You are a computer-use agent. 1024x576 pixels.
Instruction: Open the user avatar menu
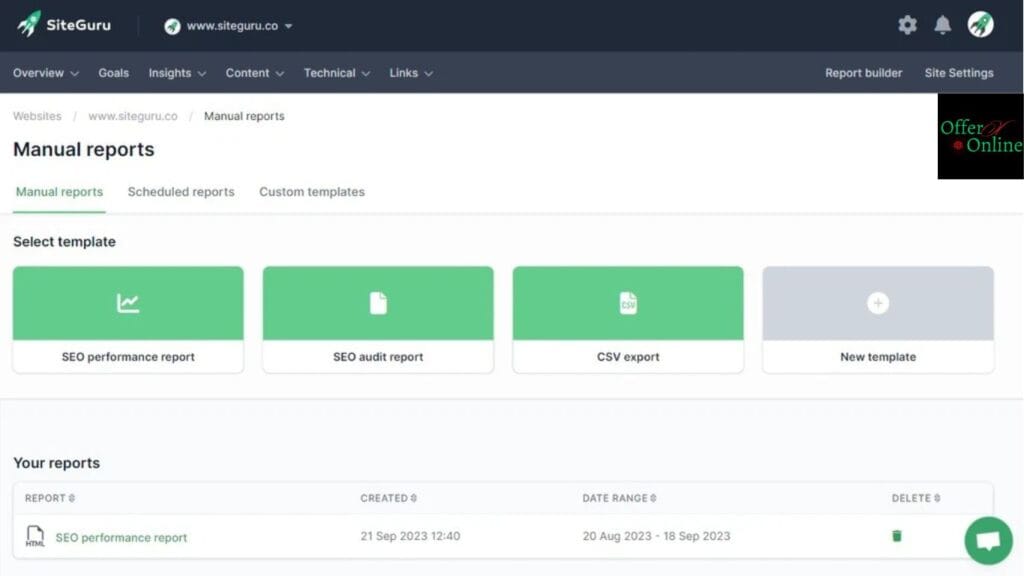980,25
